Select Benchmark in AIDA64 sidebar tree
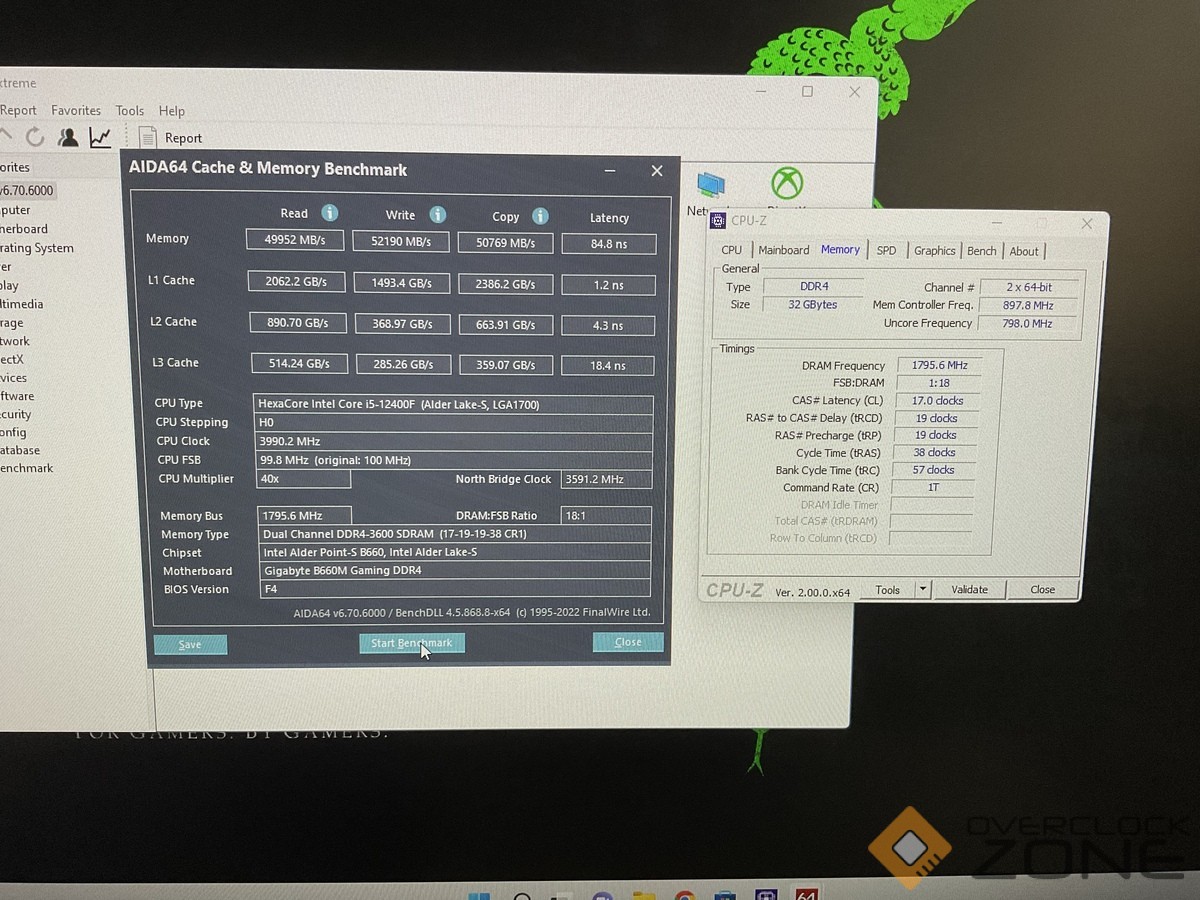Viewport: 1200px width, 900px height. coord(27,468)
